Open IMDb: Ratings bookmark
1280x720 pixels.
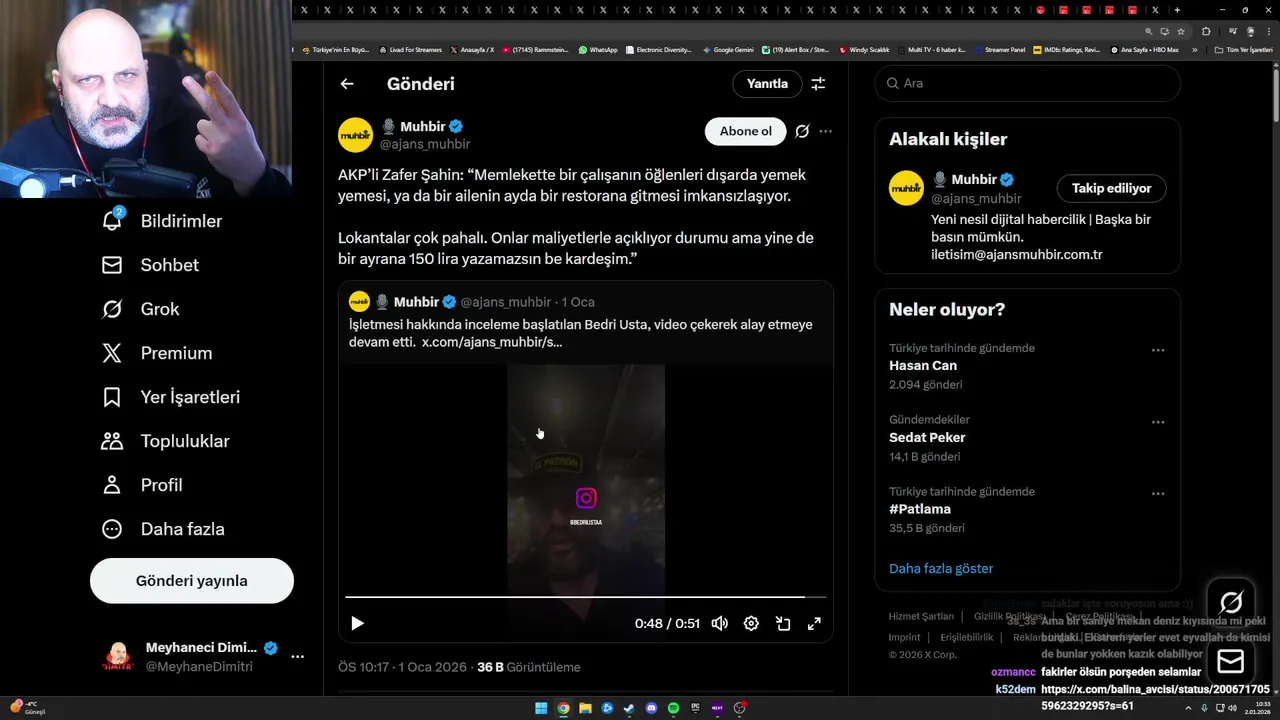click(1066, 49)
